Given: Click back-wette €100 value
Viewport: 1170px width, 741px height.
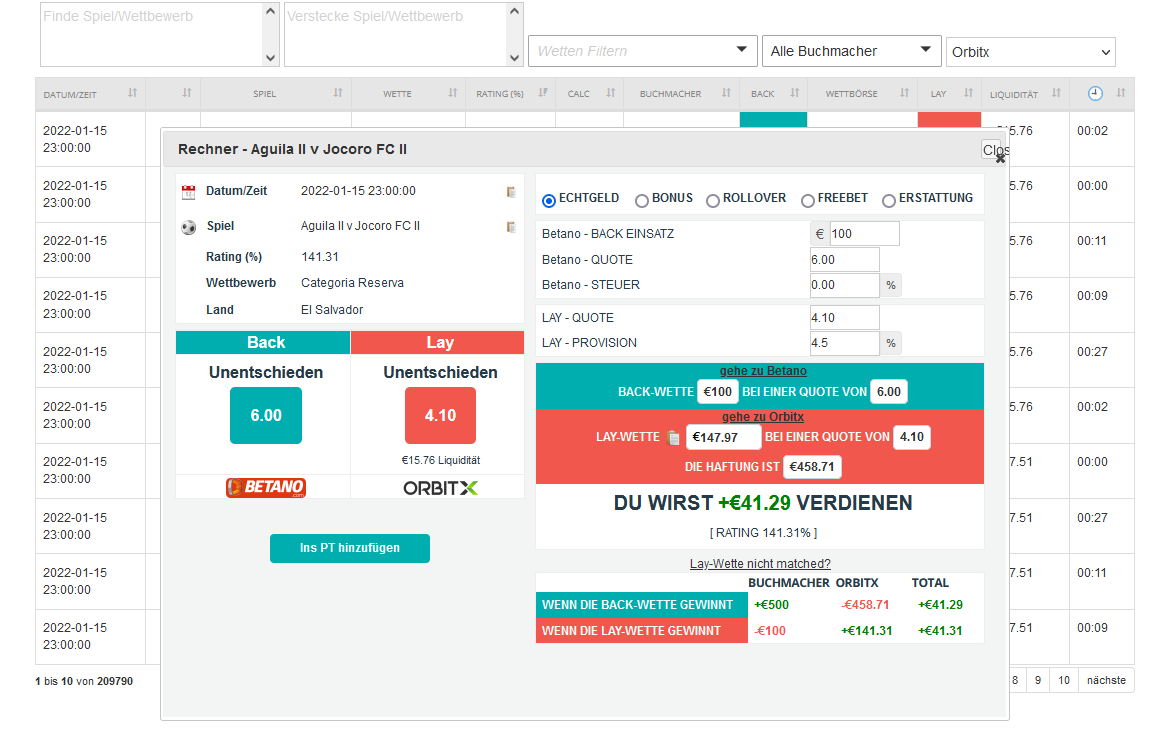Looking at the screenshot, I should click(x=717, y=392).
